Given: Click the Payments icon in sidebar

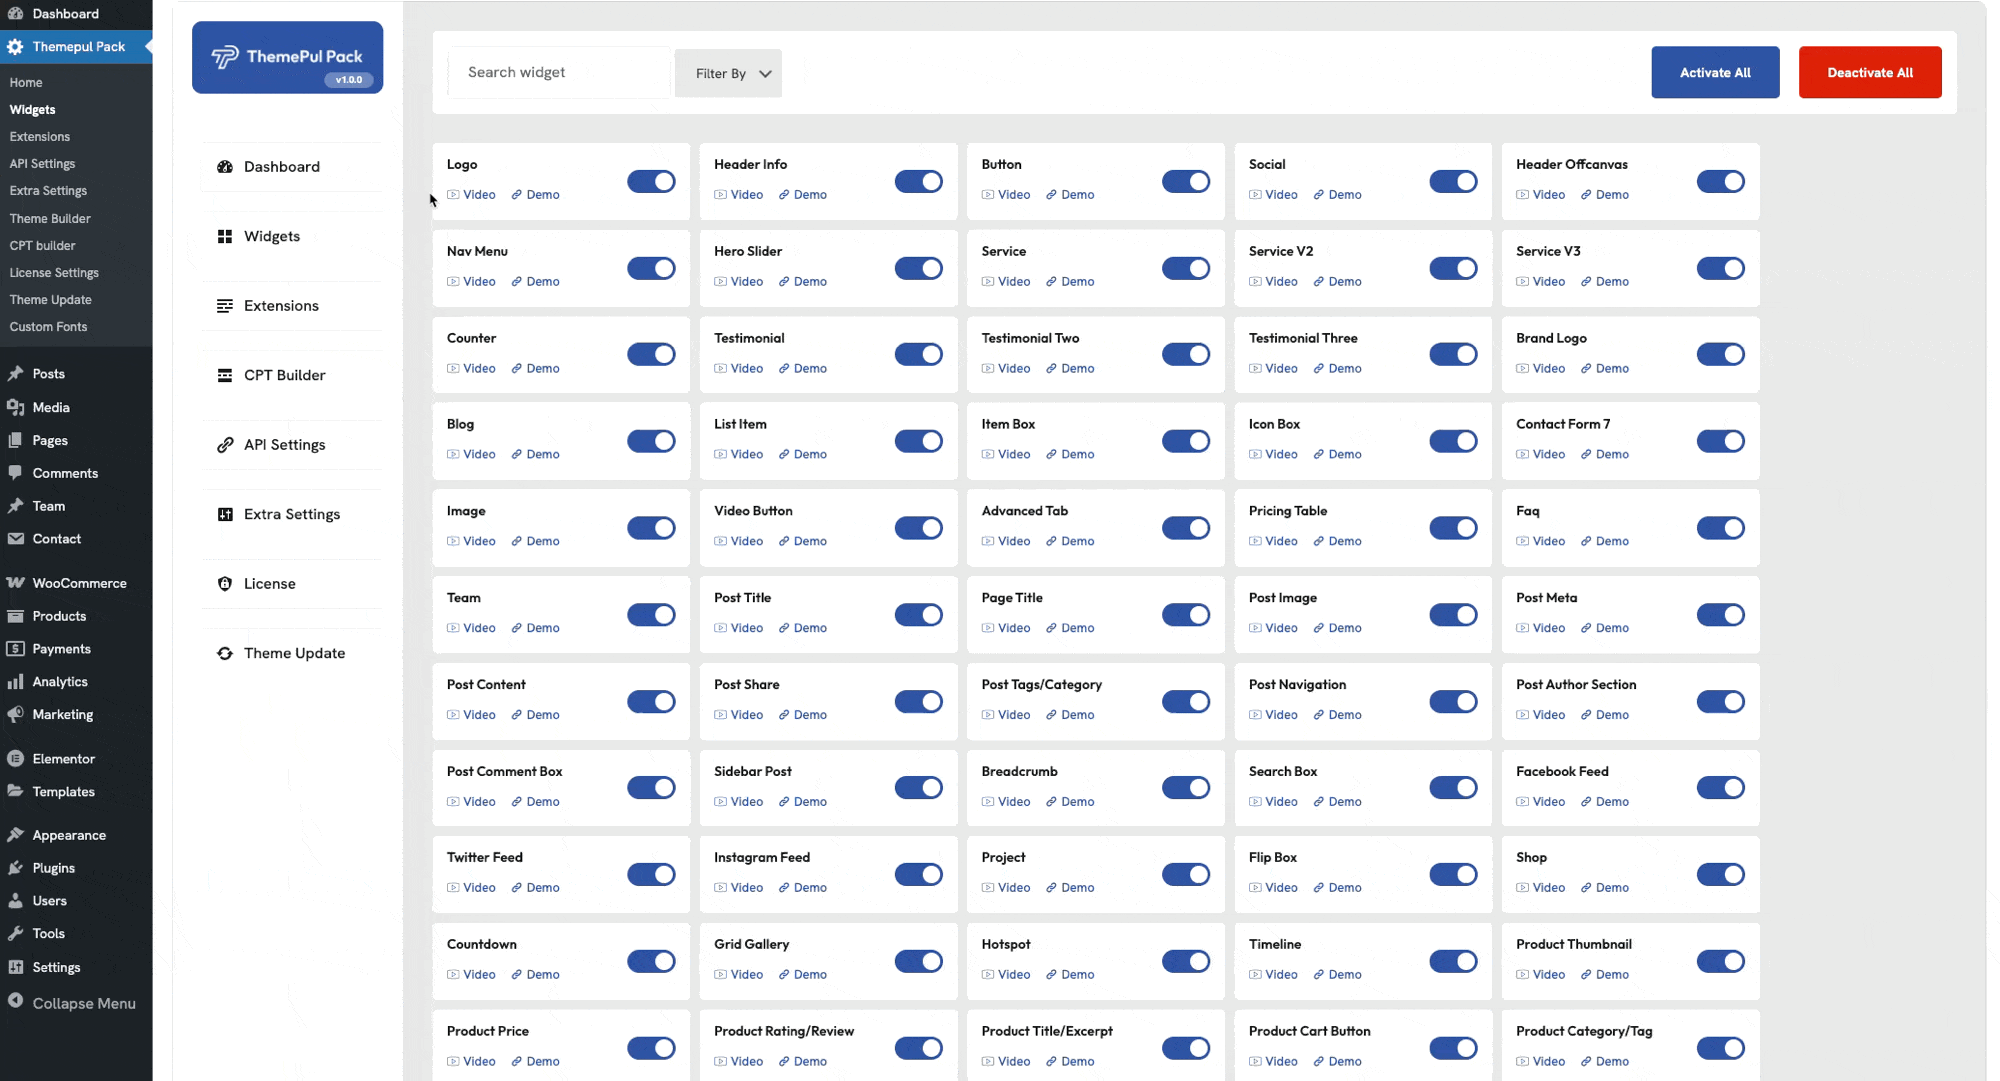Looking at the screenshot, I should tap(15, 649).
